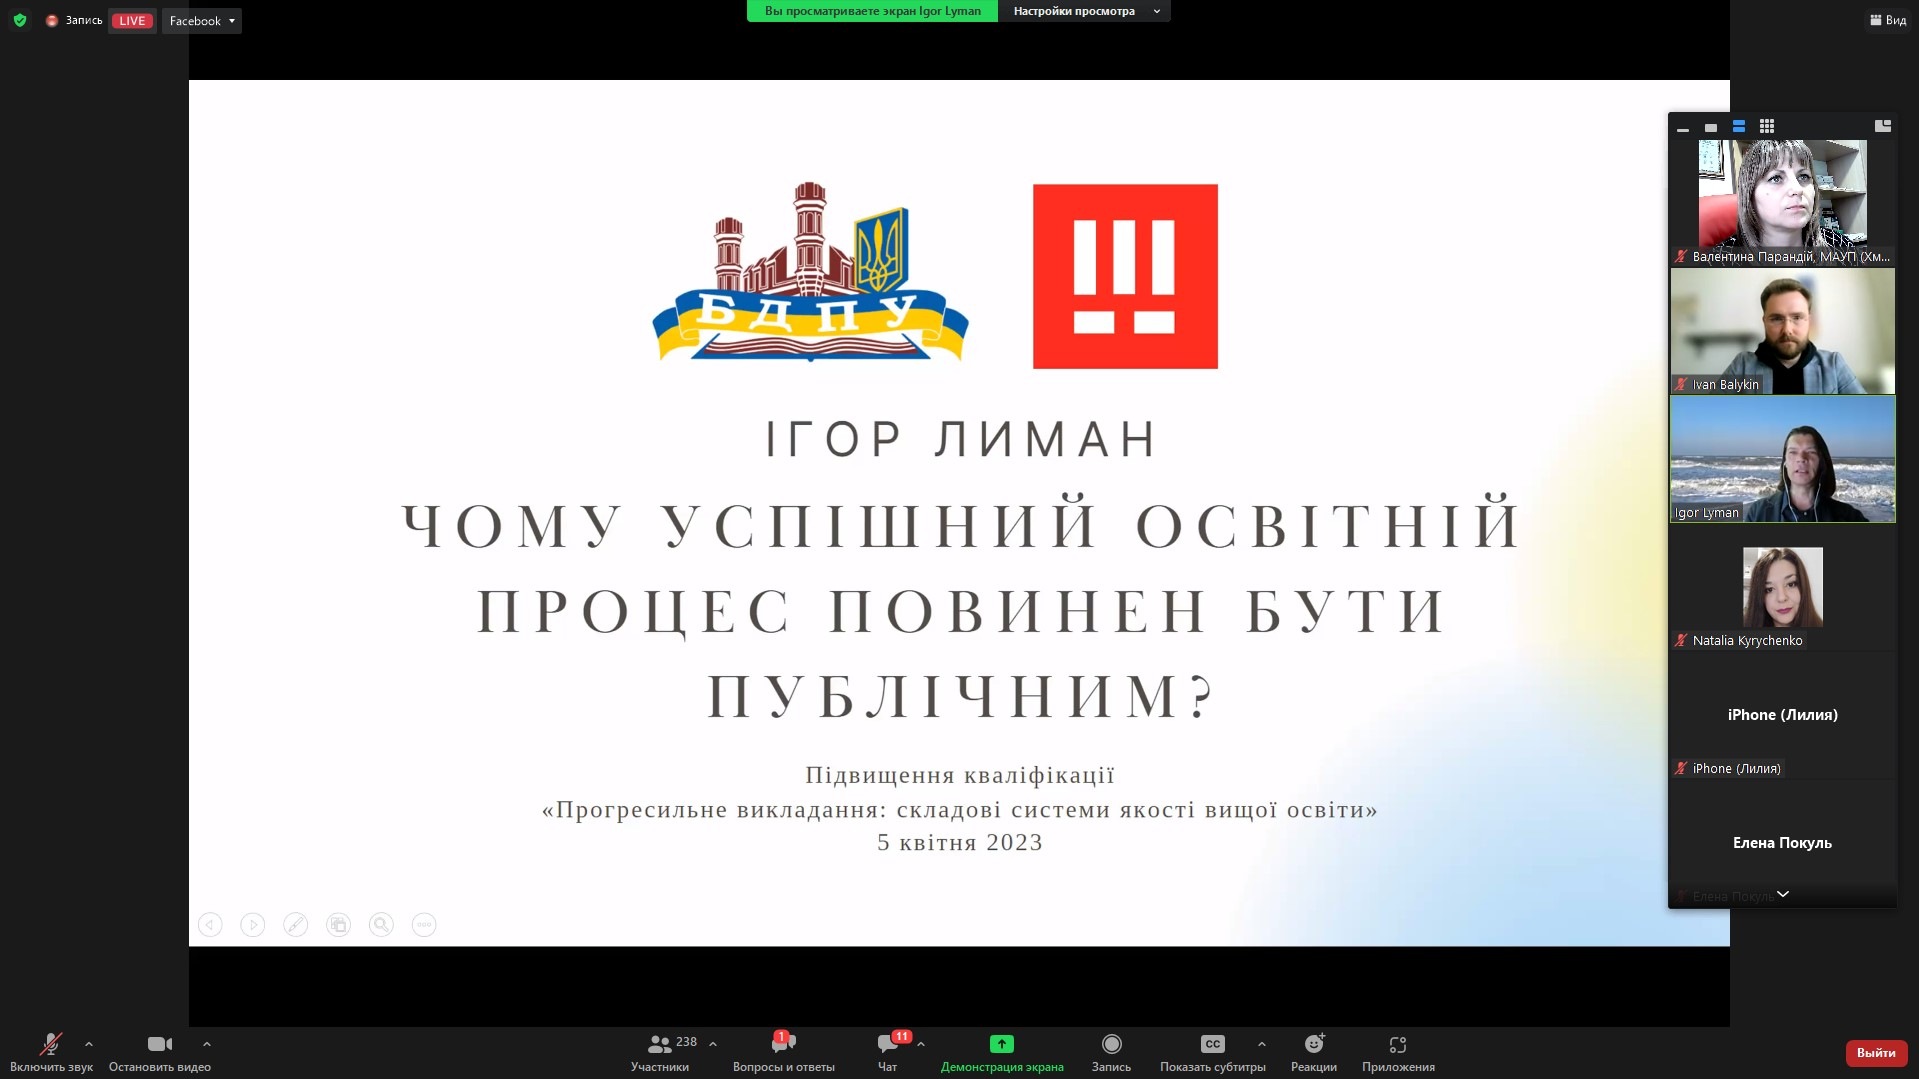The width and height of the screenshot is (1919, 1079).
Task: Stop camera with Остановить видео
Action: coord(160,1053)
